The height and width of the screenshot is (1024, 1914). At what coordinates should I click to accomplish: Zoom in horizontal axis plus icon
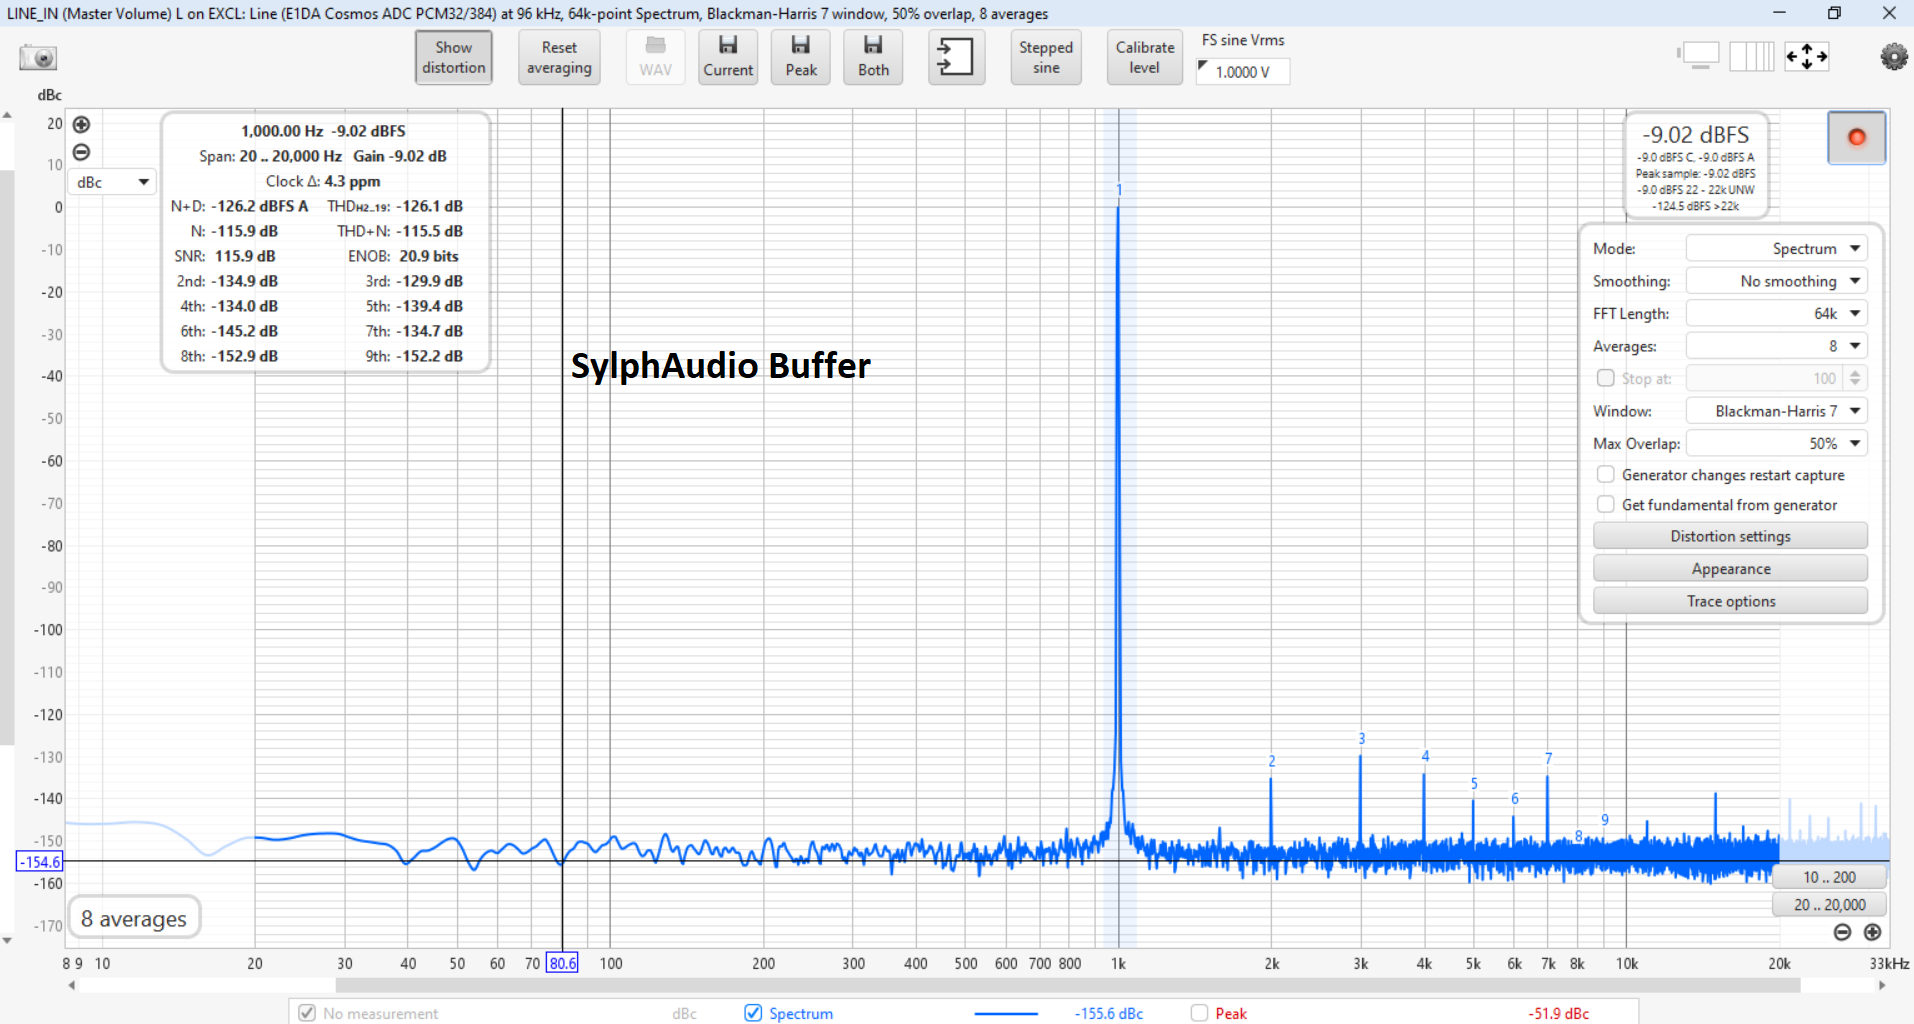[x=1872, y=932]
